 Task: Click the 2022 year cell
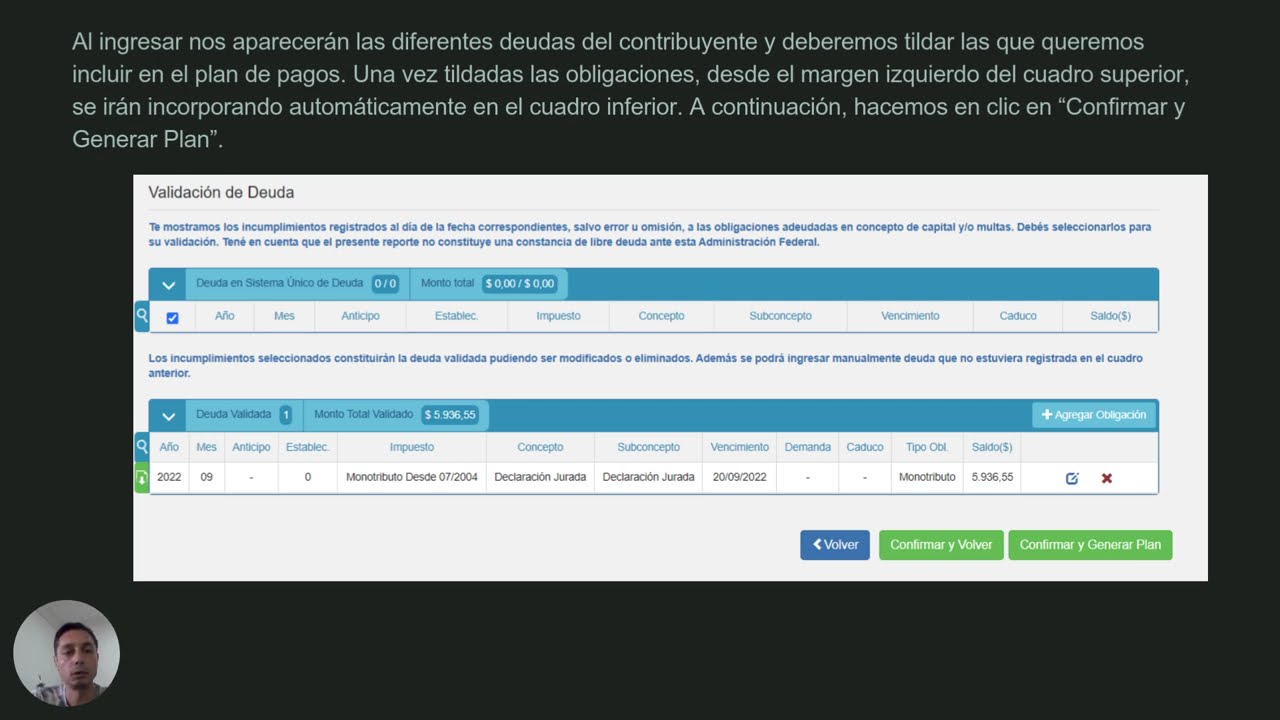[169, 477]
